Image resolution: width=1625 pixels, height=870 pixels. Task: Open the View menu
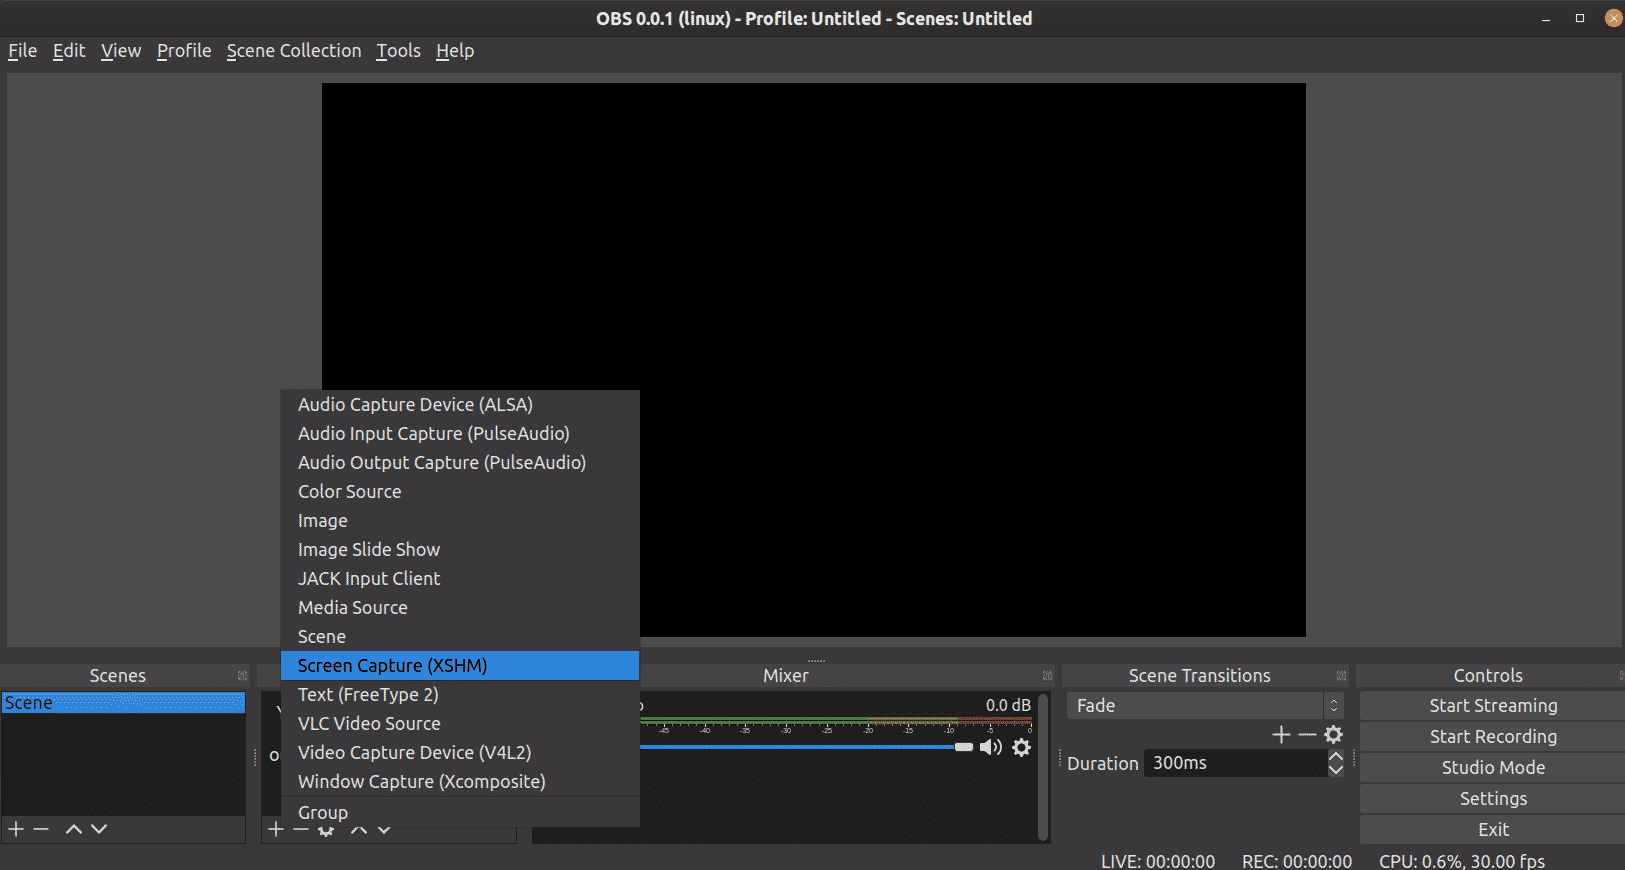coord(121,51)
